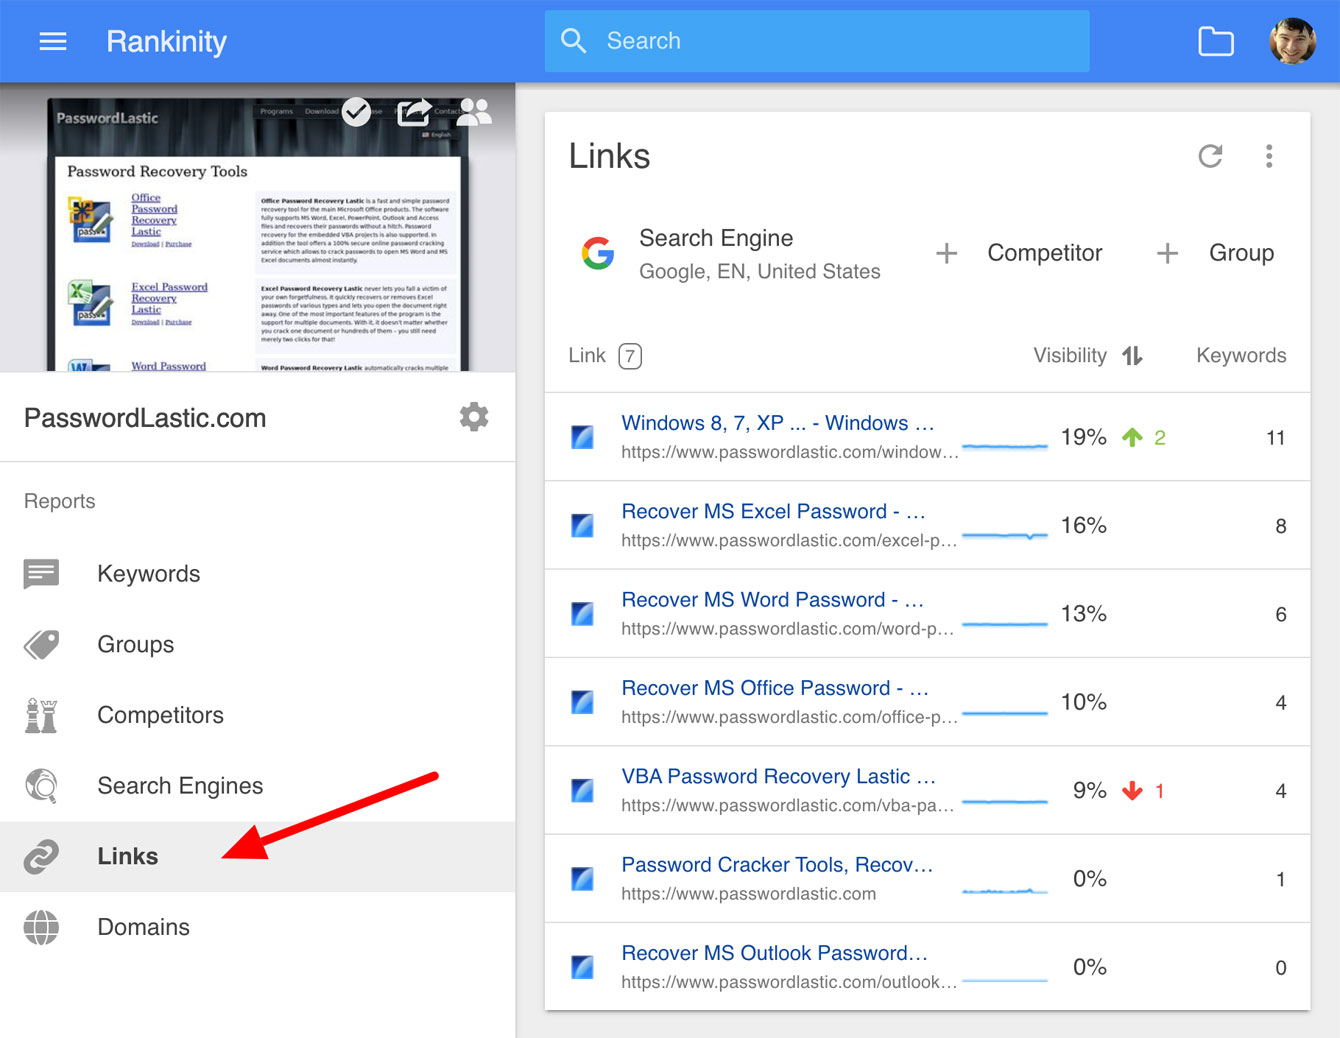Viewport: 1340px width, 1038px height.
Task: Open VBA Password Recovery Lastic link title
Action: [779, 776]
